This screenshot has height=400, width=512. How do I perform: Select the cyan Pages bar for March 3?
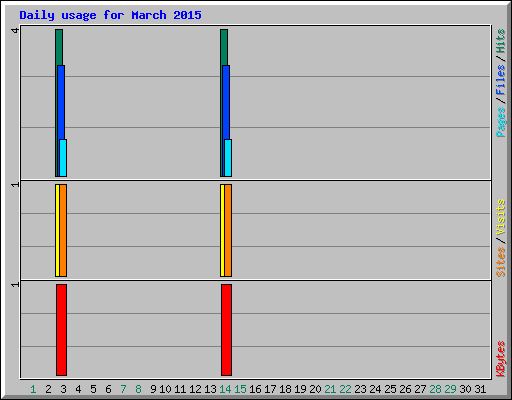tap(63, 158)
